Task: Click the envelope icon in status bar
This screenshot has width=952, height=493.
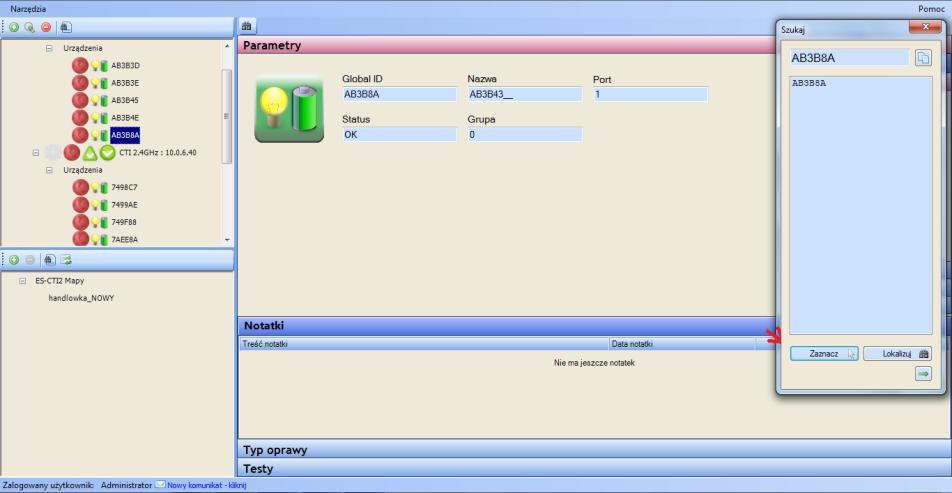Action: [x=160, y=485]
